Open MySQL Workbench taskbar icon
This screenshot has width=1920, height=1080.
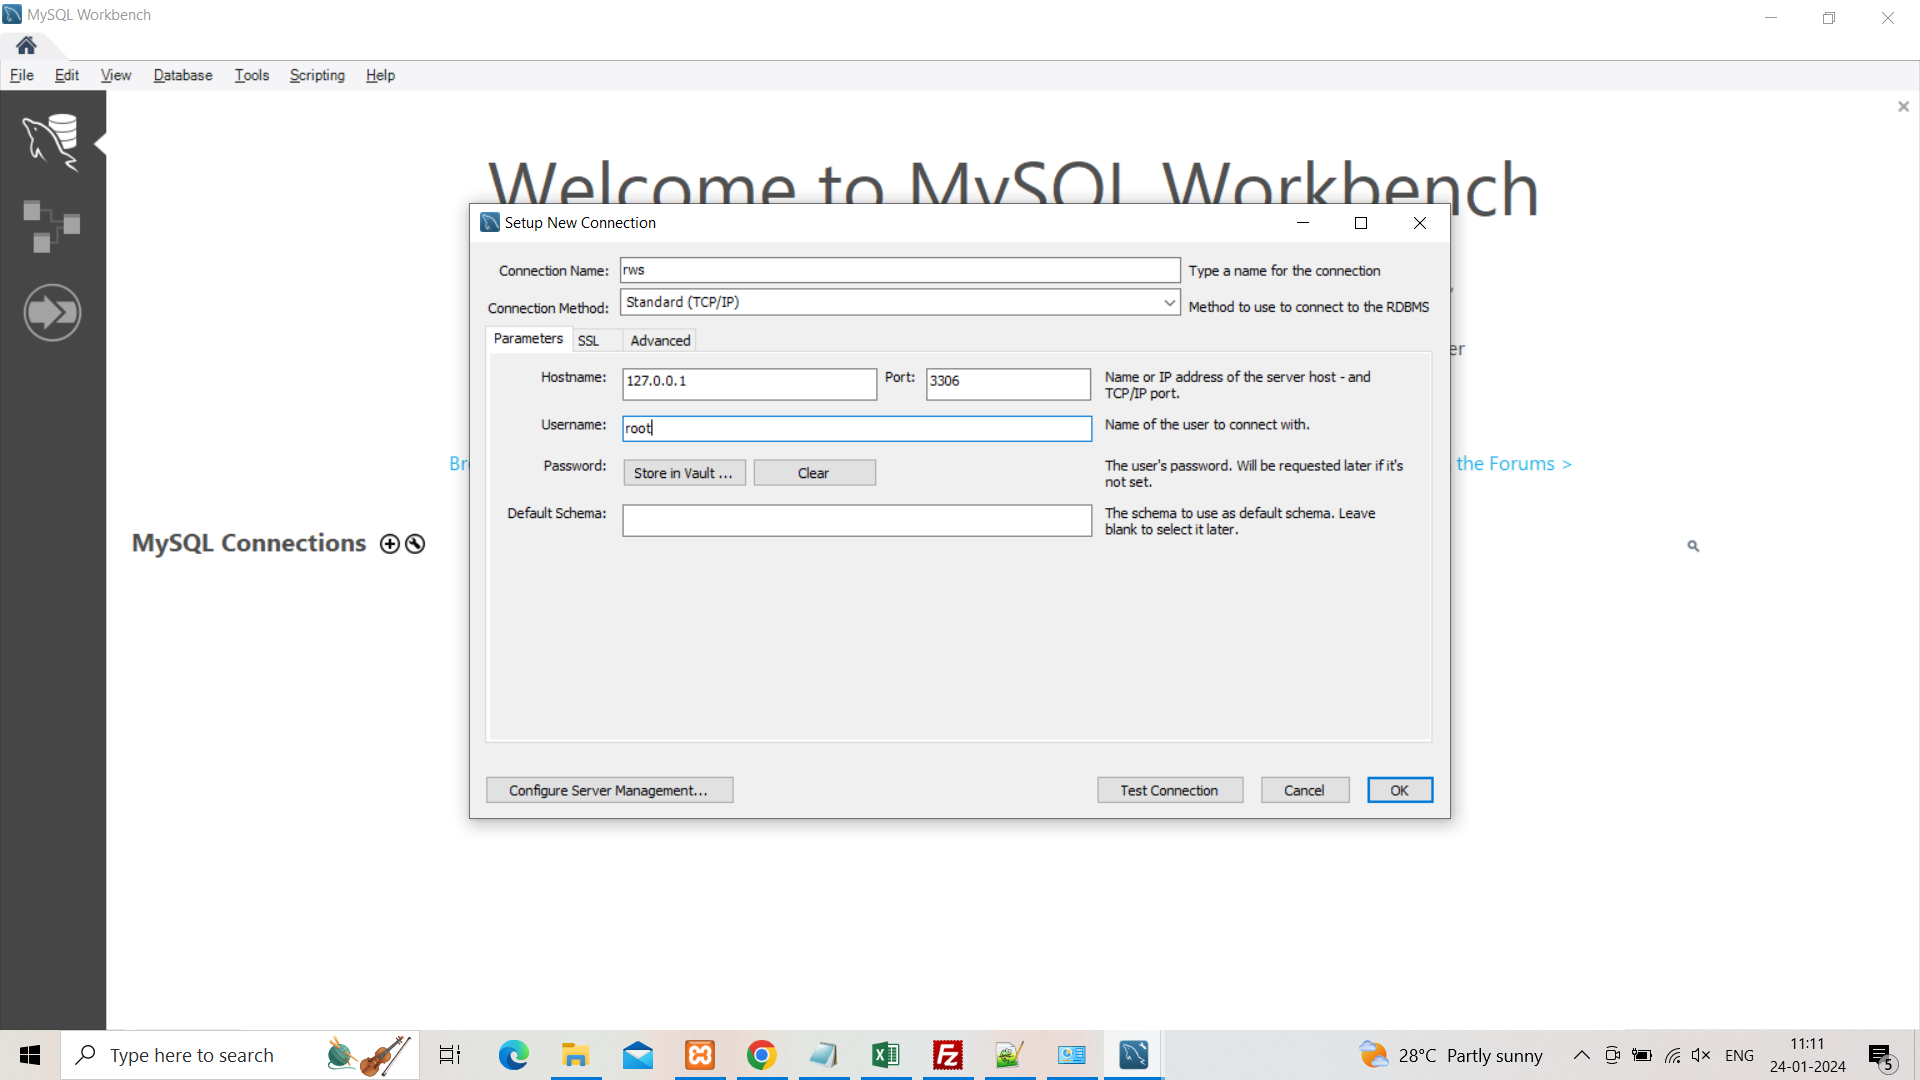point(1134,1055)
